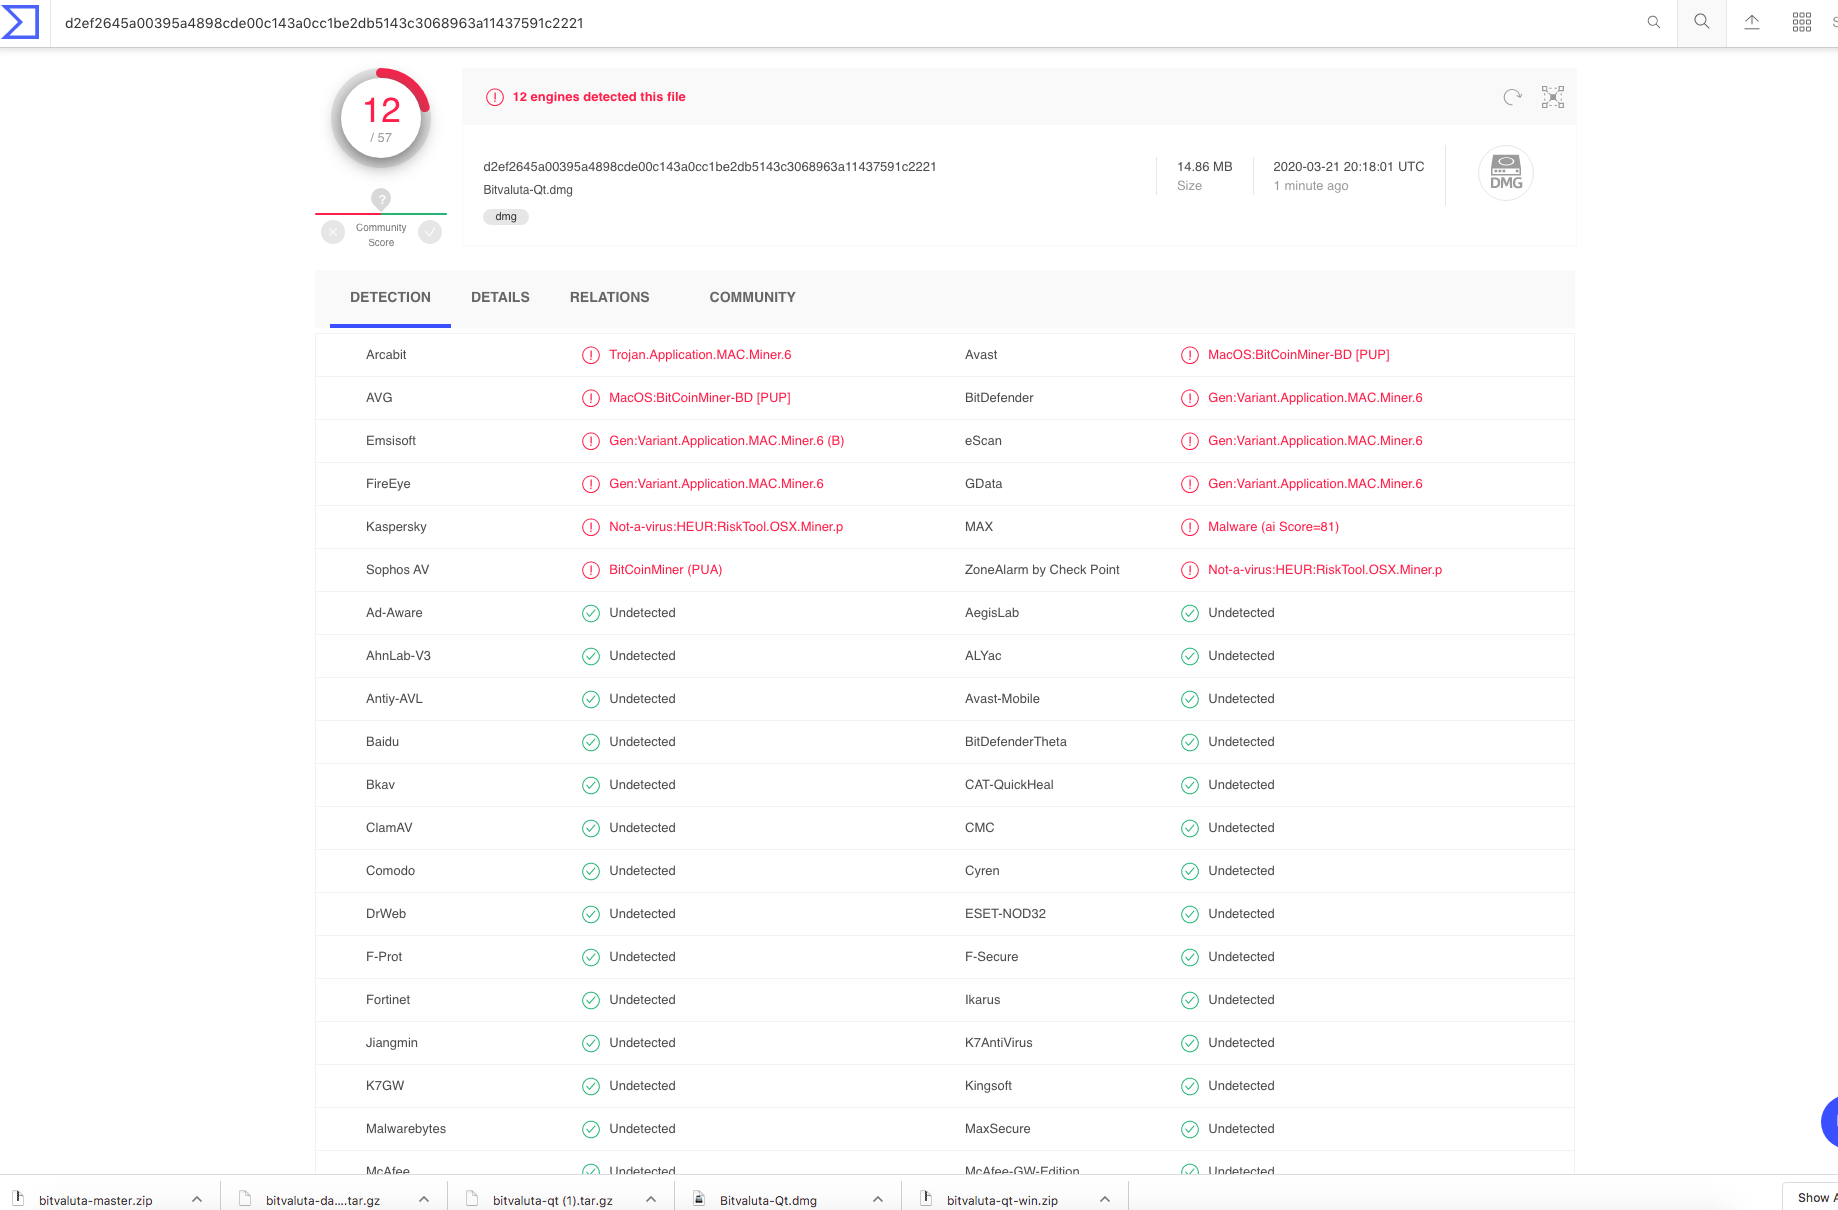
Task: Click the Kingsoft undetected checkmark icon
Action: pos(1190,1086)
